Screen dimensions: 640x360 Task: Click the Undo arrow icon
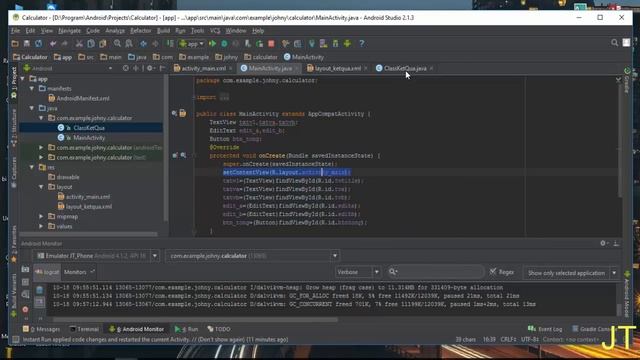pos(53,43)
